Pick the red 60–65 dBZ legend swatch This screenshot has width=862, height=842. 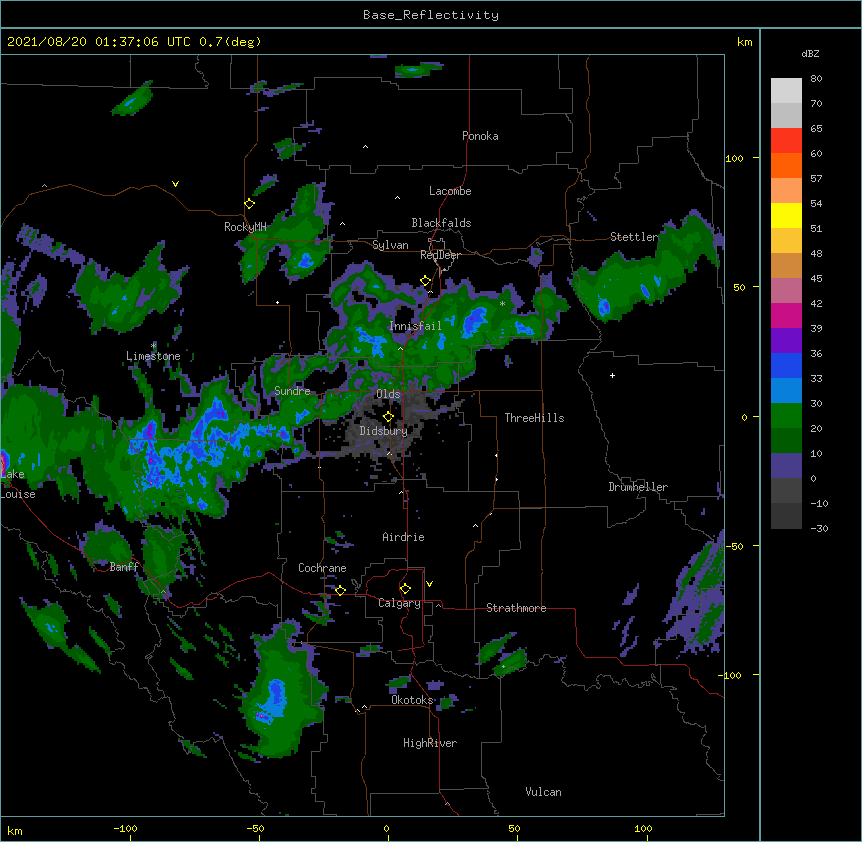tap(786, 141)
